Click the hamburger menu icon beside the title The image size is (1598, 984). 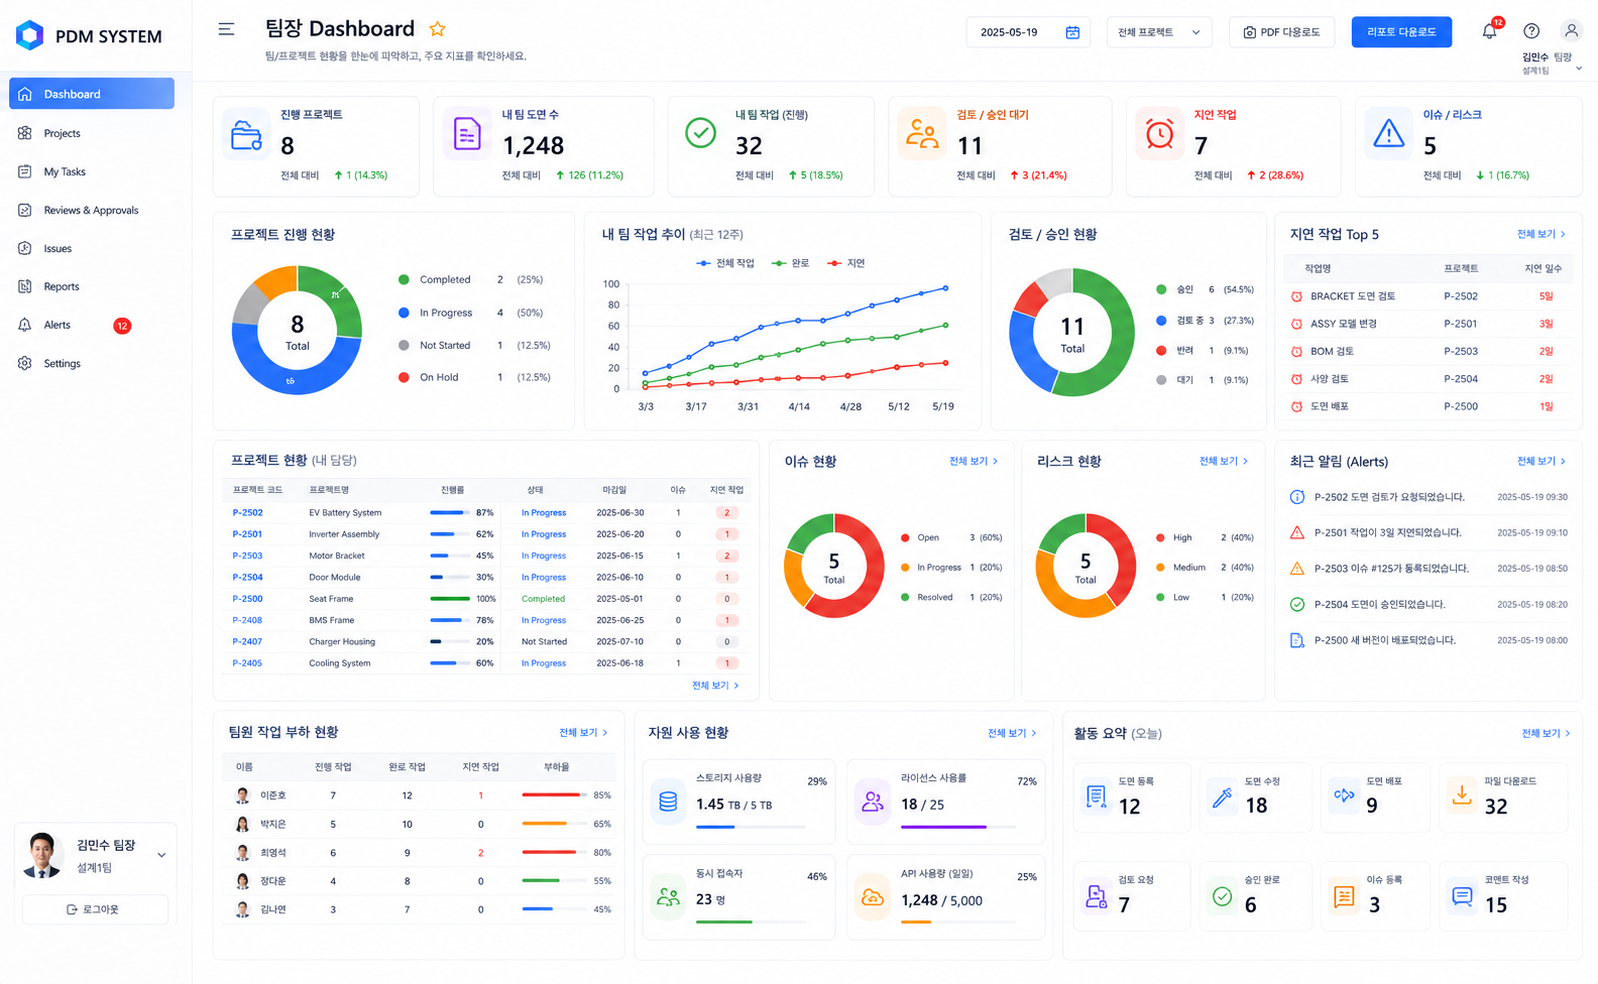(x=226, y=29)
